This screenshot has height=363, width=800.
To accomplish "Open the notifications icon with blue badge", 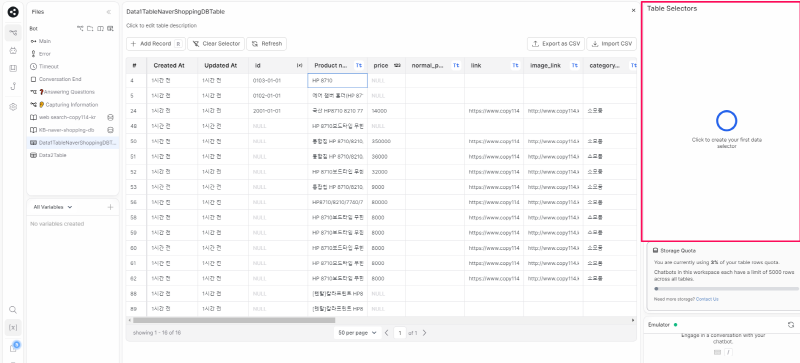I will point(14,348).
